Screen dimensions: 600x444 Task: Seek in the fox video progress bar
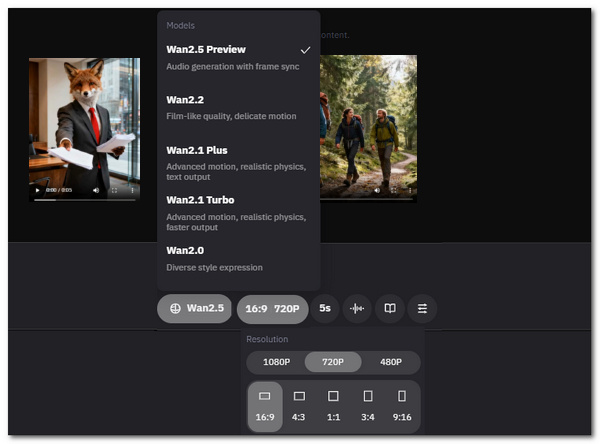tap(84, 200)
